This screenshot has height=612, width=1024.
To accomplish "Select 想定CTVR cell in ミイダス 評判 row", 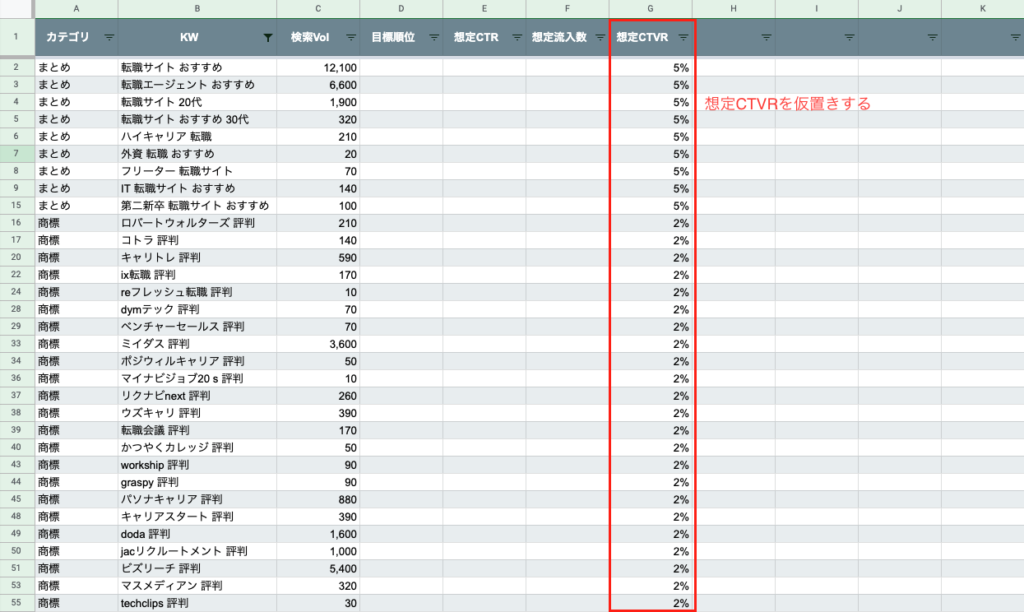I will click(650, 344).
